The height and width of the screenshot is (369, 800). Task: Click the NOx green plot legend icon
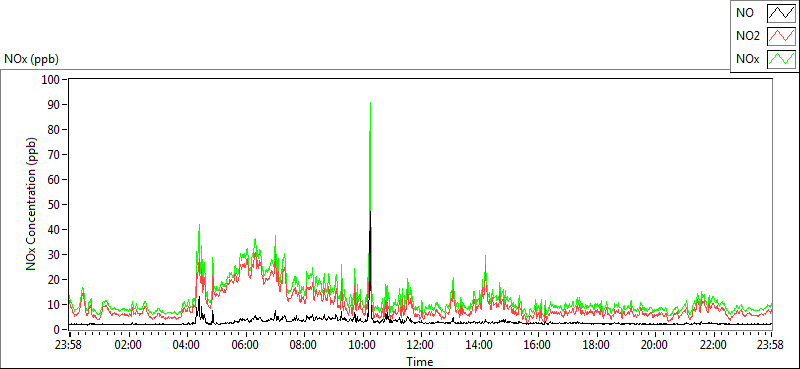(x=782, y=59)
